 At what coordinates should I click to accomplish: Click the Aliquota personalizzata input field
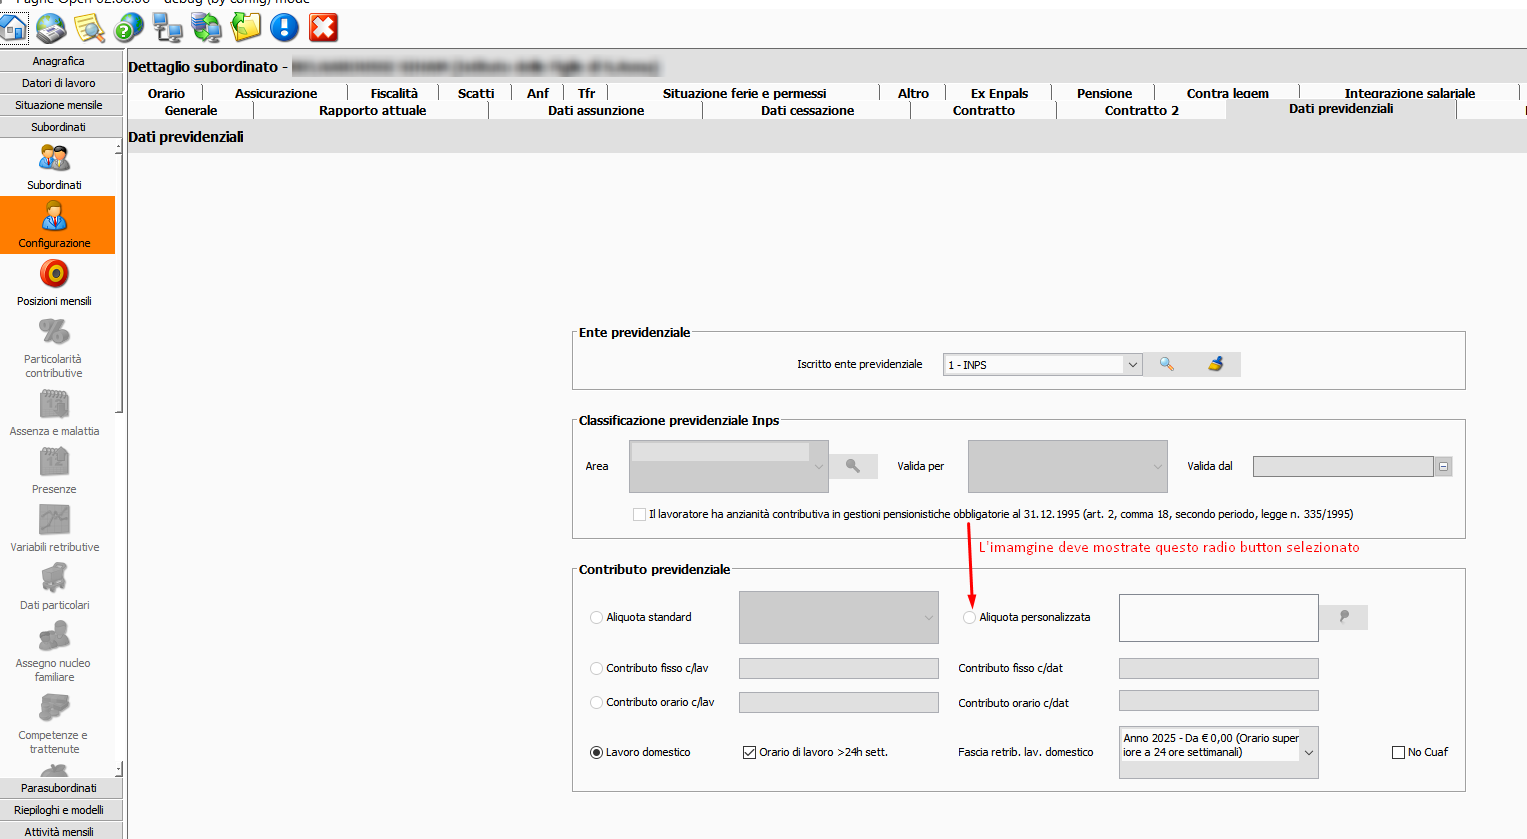[1218, 618]
